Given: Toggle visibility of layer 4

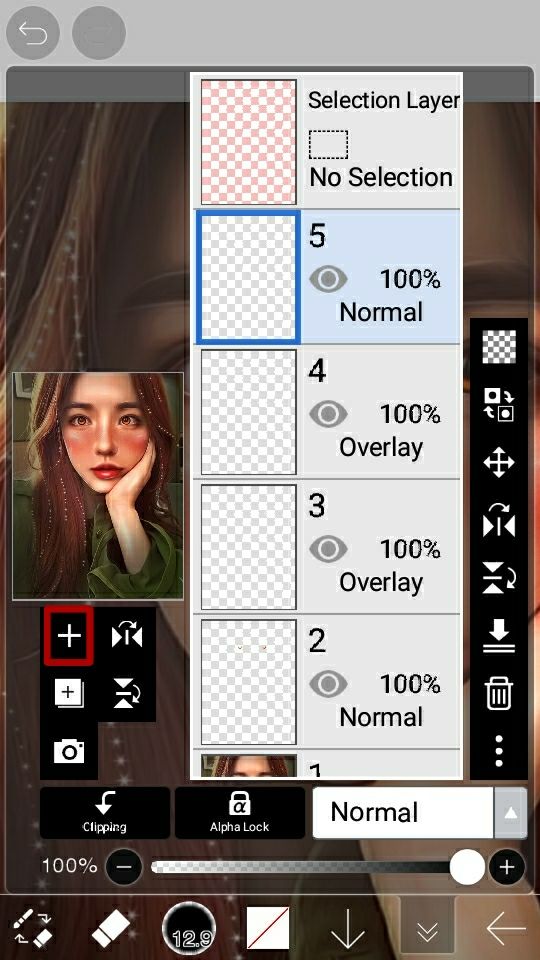Looking at the screenshot, I should [x=328, y=414].
